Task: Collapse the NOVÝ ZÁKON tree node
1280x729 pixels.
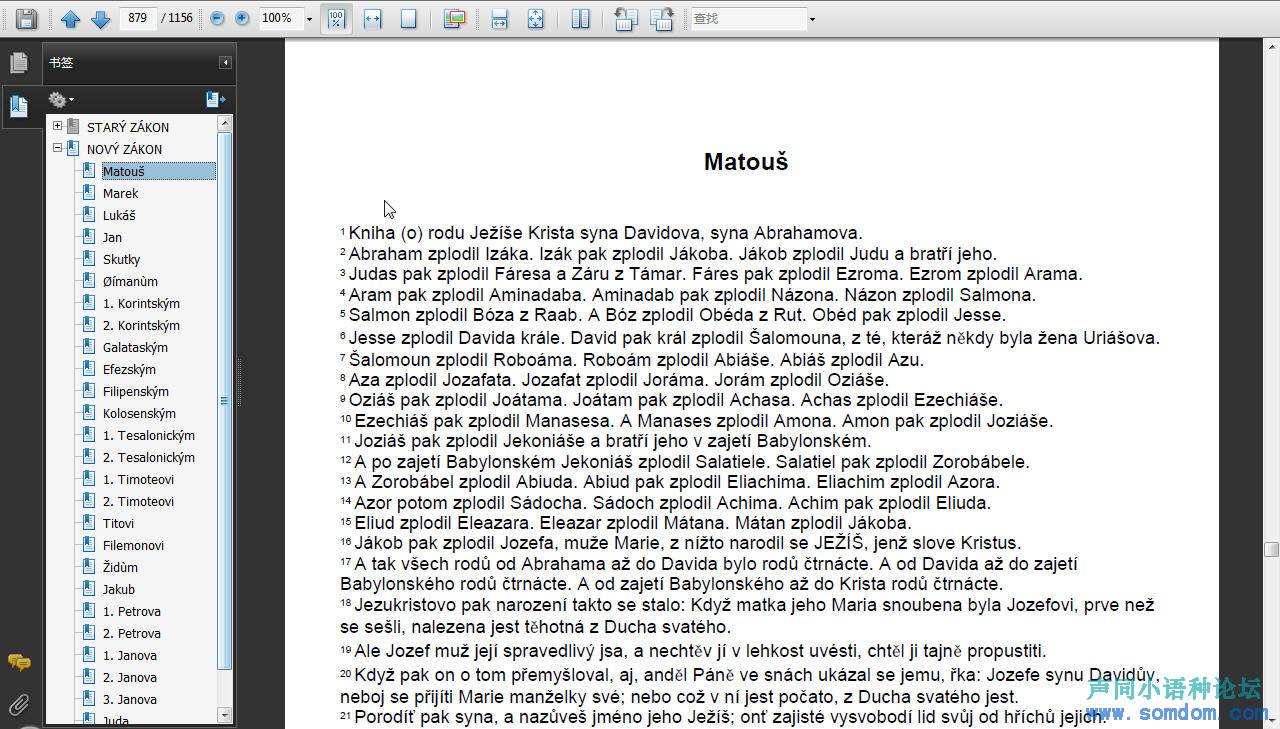Action: (x=57, y=148)
